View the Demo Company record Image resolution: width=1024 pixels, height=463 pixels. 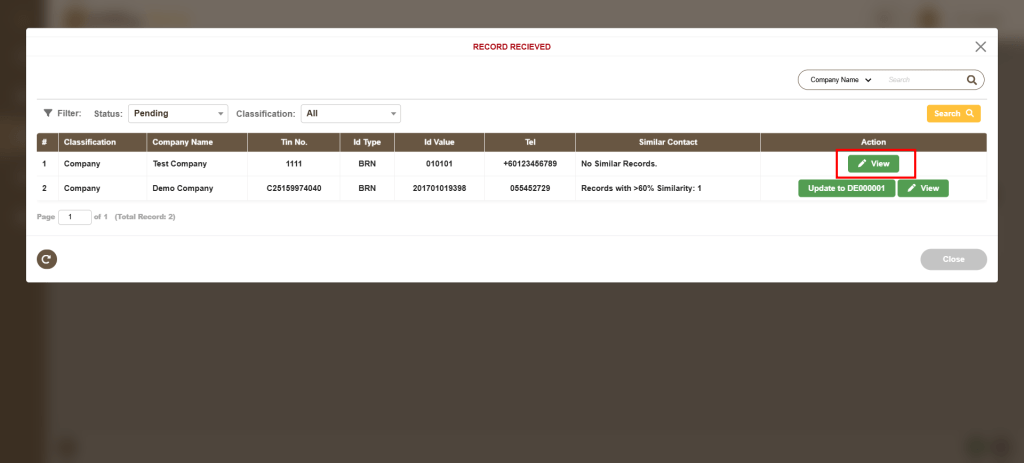(922, 188)
